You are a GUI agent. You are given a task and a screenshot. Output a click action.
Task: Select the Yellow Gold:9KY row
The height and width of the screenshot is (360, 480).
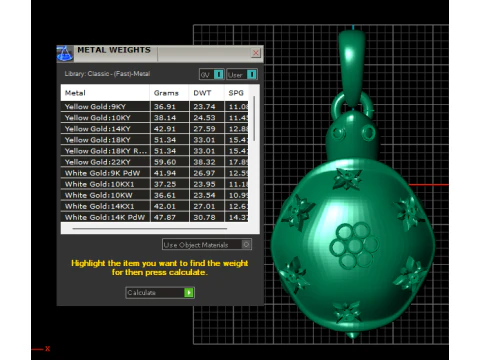point(154,107)
